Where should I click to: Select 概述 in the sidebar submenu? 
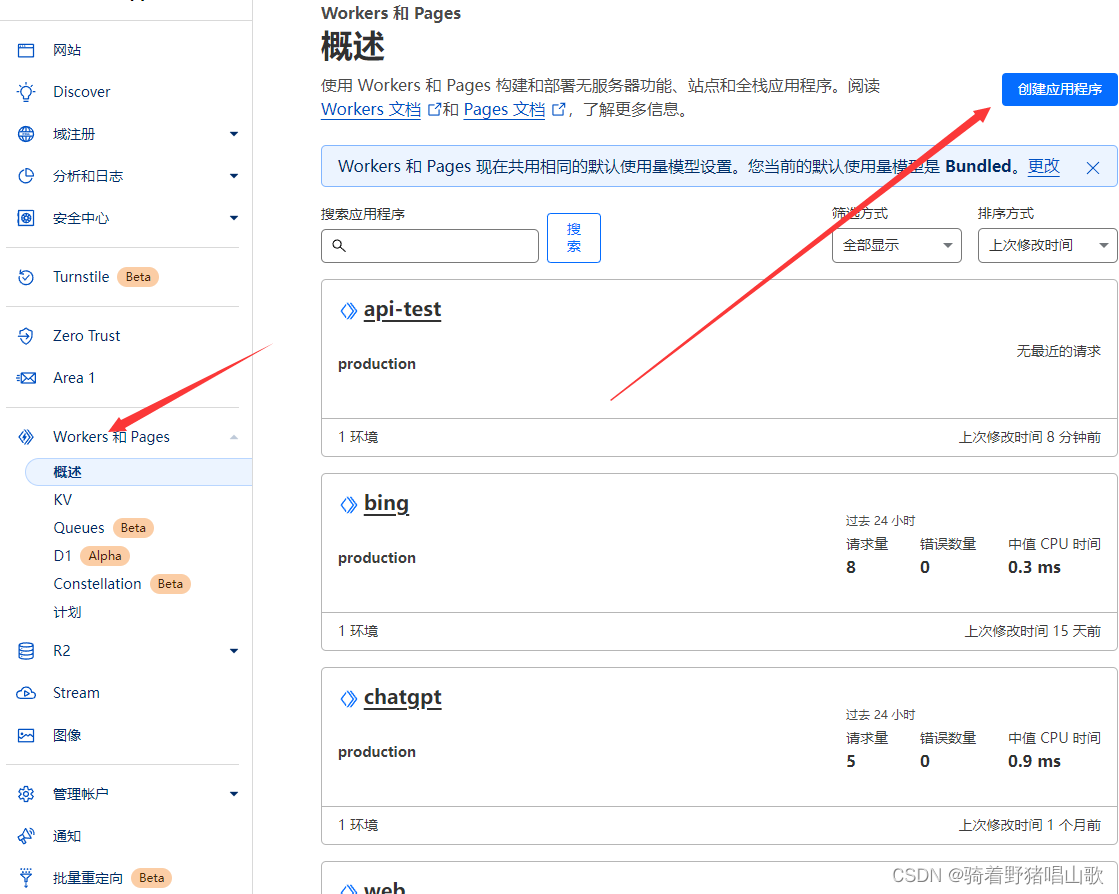coord(139,472)
